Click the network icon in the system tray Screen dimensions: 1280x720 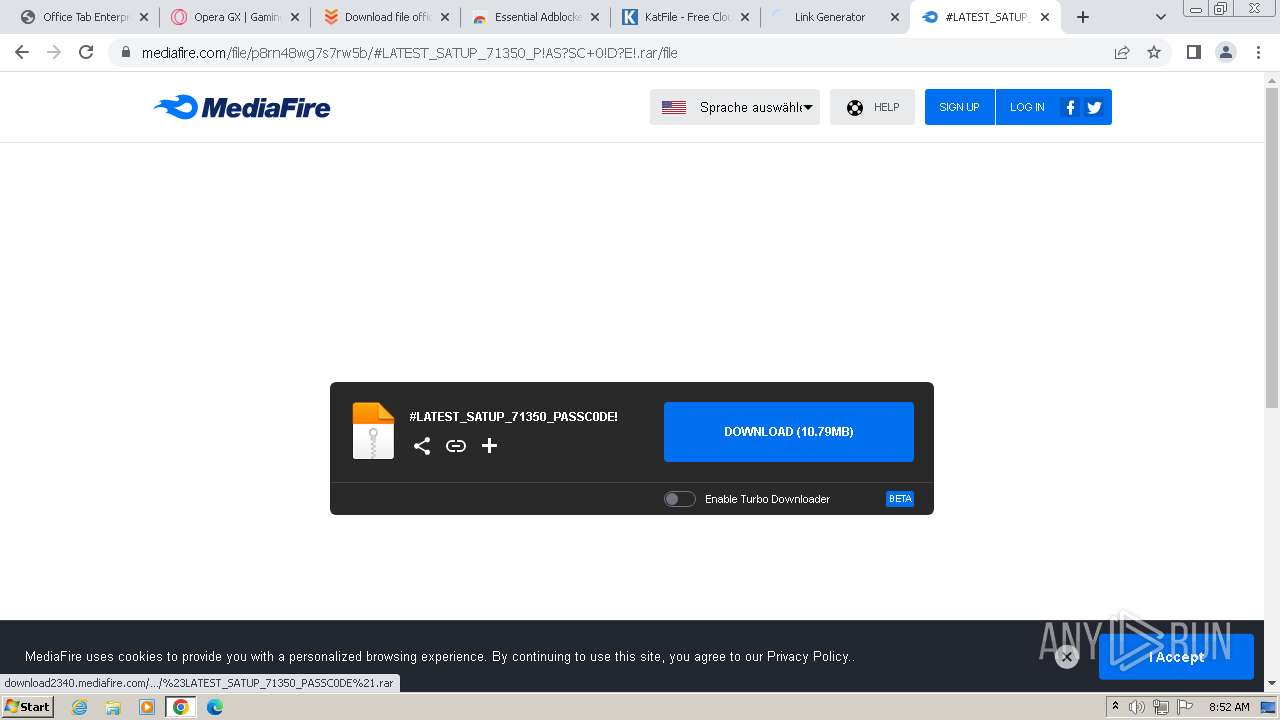click(1161, 707)
